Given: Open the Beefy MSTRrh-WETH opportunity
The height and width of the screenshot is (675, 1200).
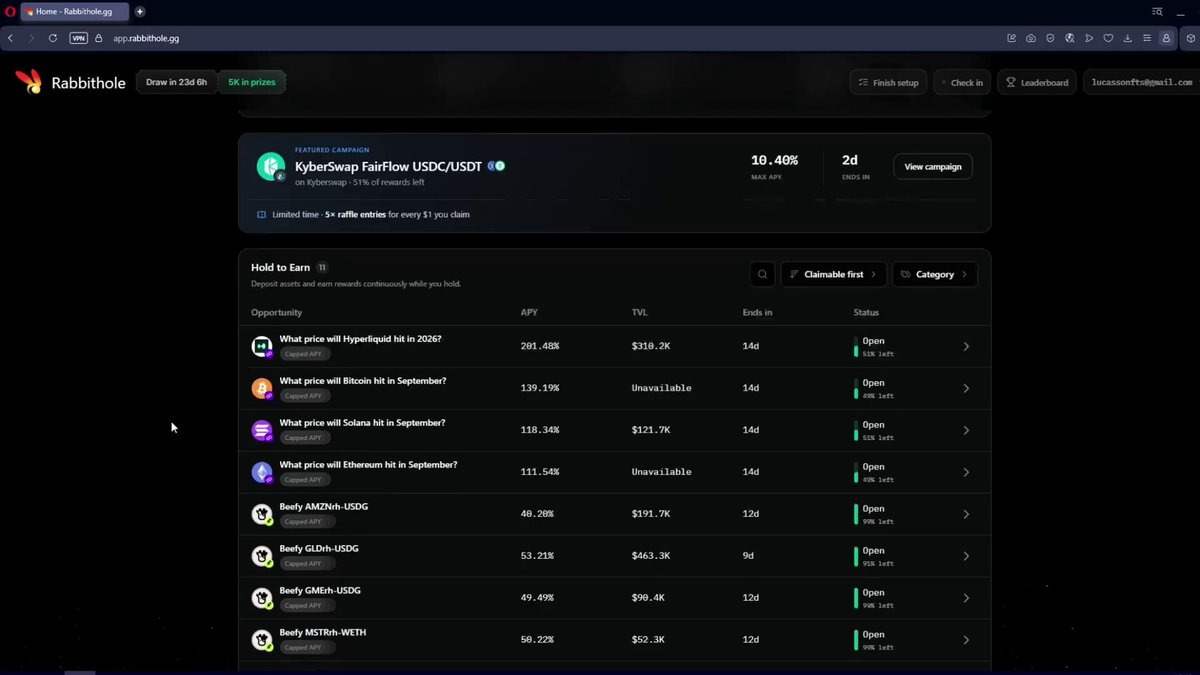Looking at the screenshot, I should pyautogui.click(x=614, y=640).
